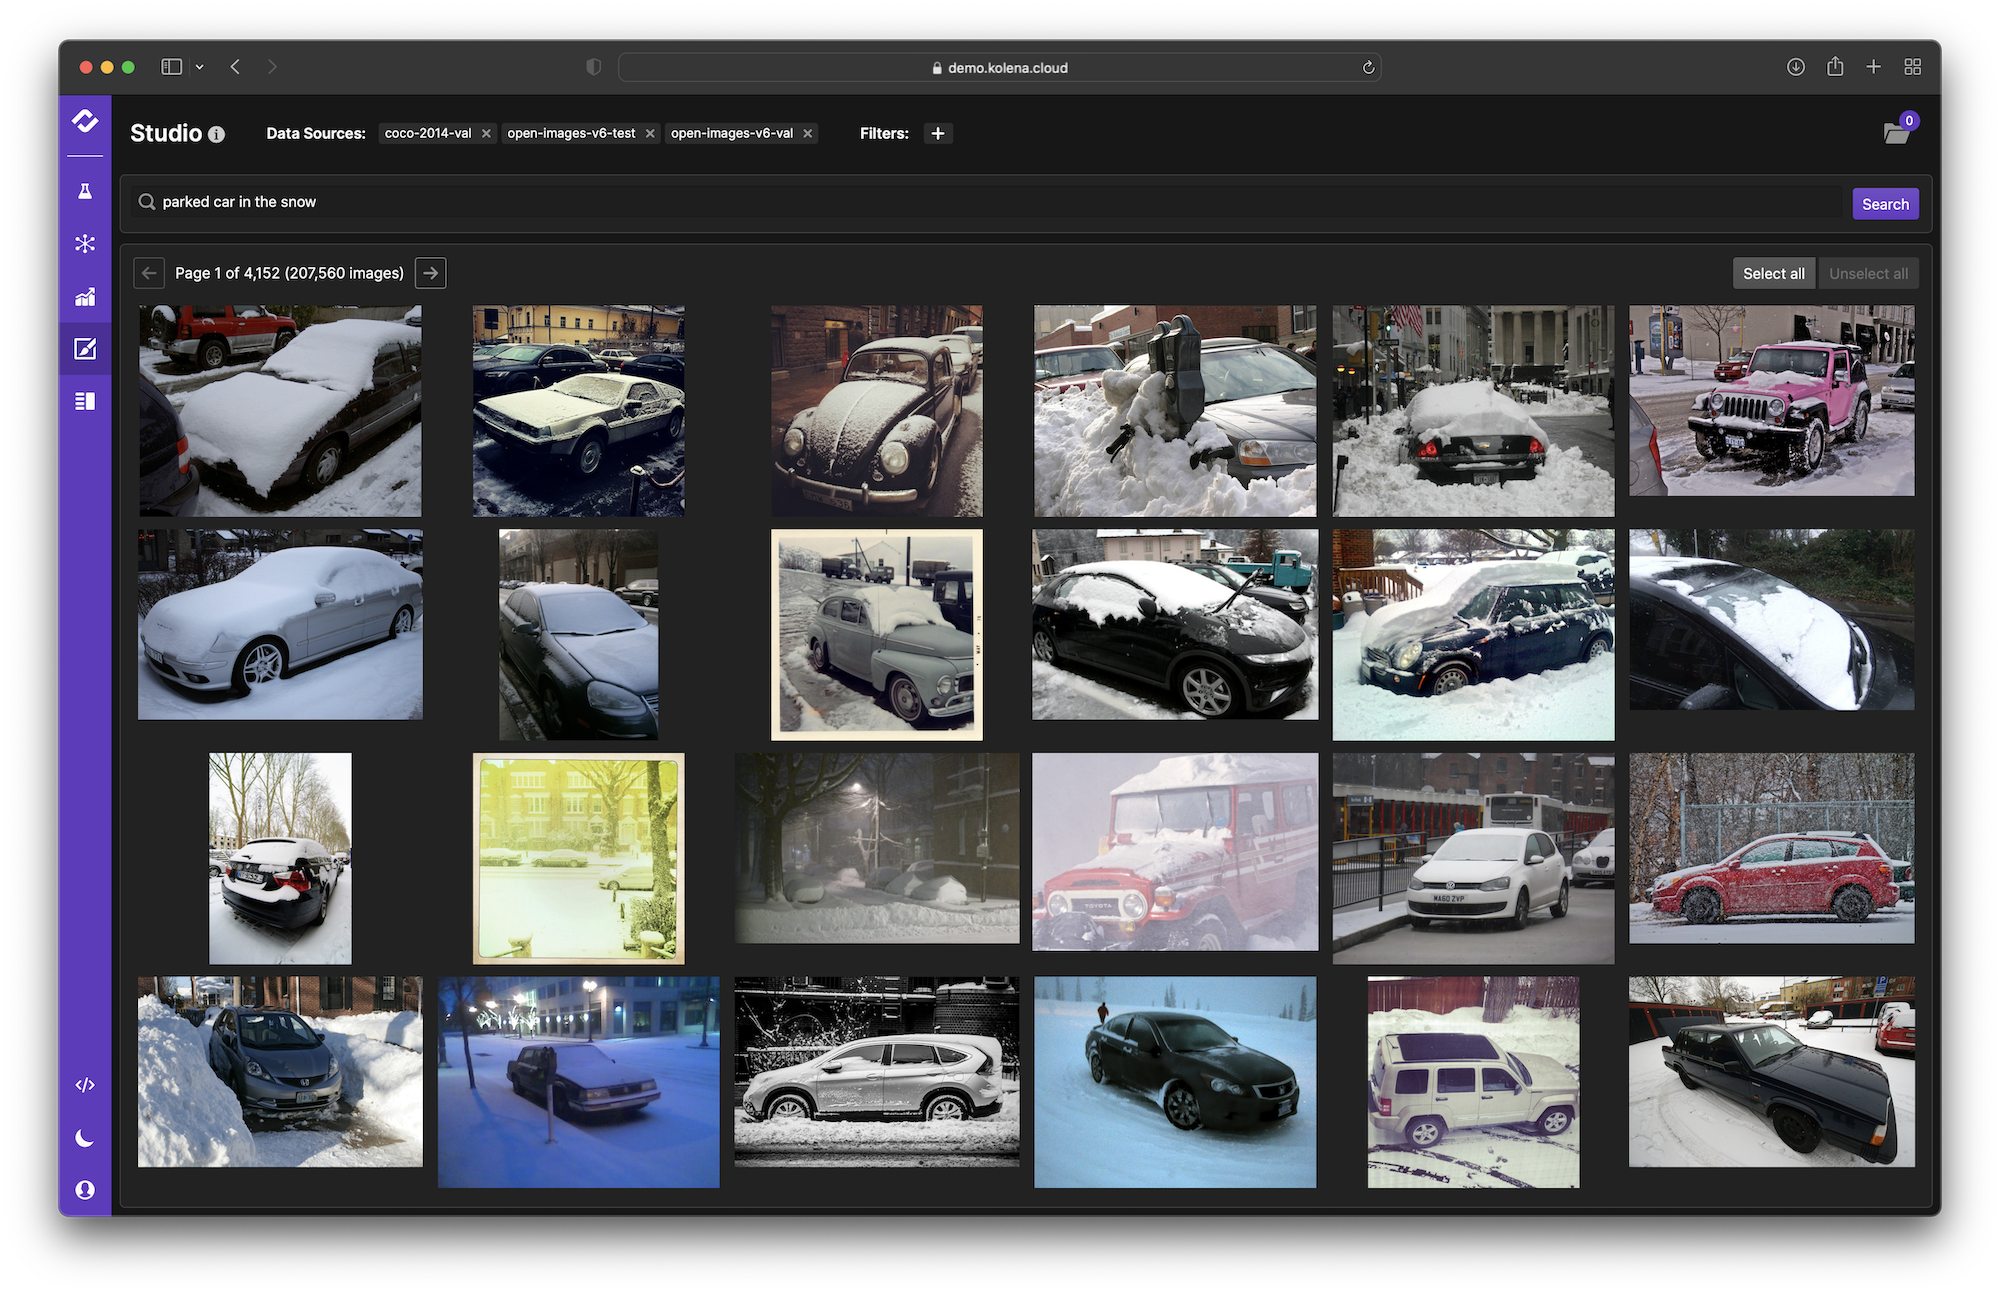
Task: Select the pink Jeep Wrangler thumbnail
Action: point(1772,401)
